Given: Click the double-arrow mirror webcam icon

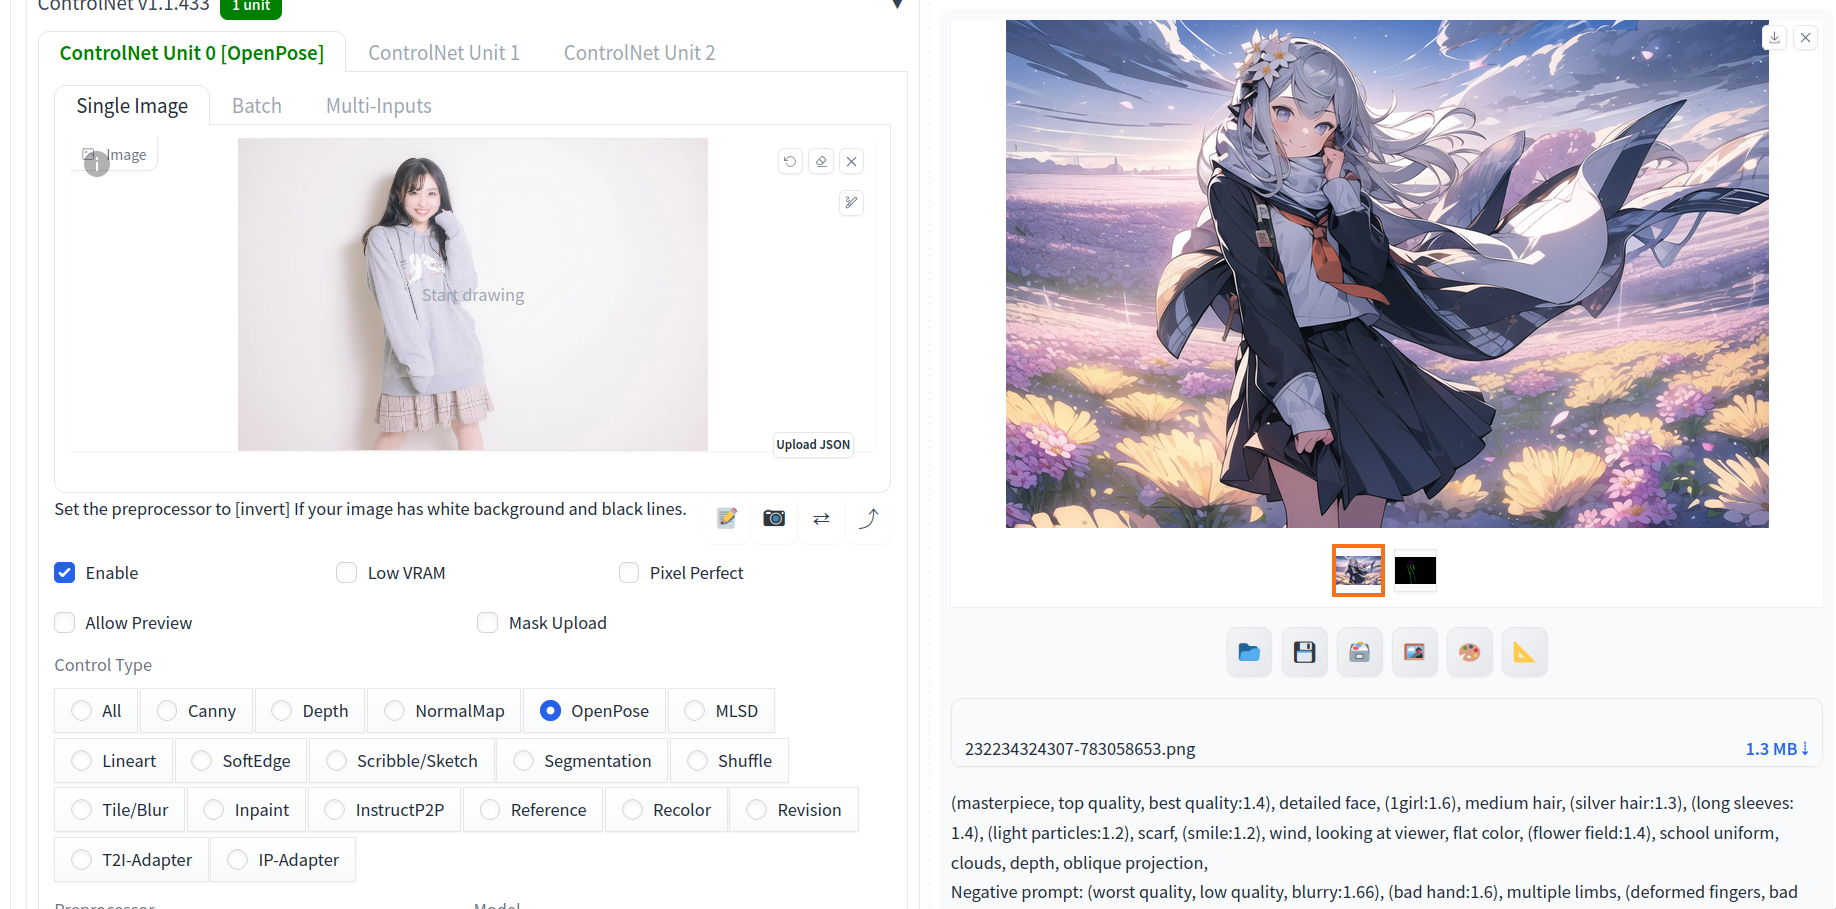Looking at the screenshot, I should (821, 518).
